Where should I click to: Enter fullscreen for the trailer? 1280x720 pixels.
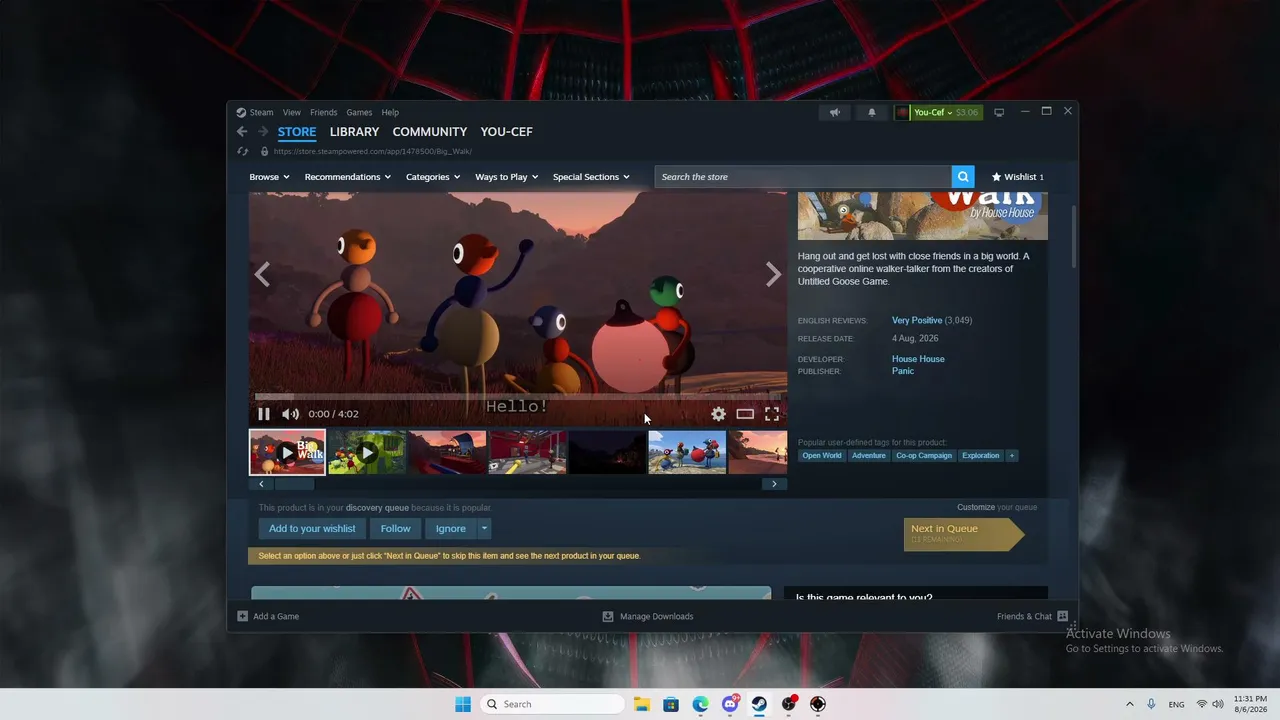(772, 414)
